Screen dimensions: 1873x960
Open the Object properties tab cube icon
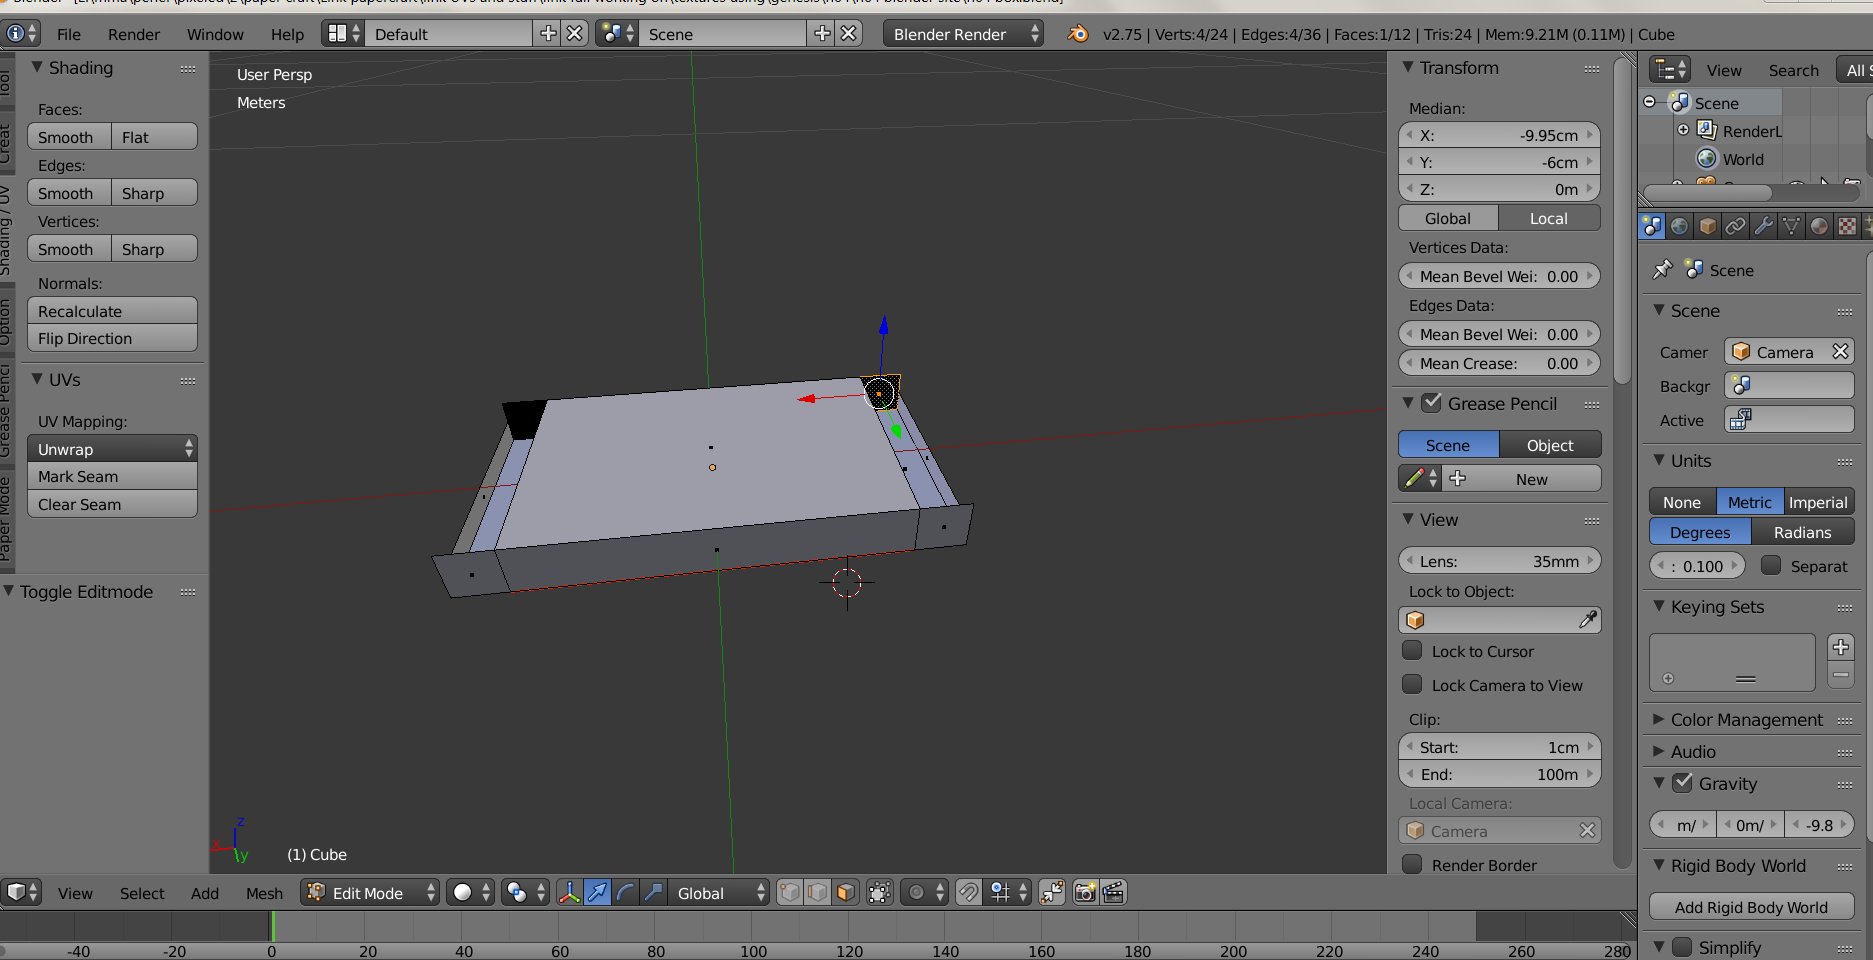pos(1707,226)
